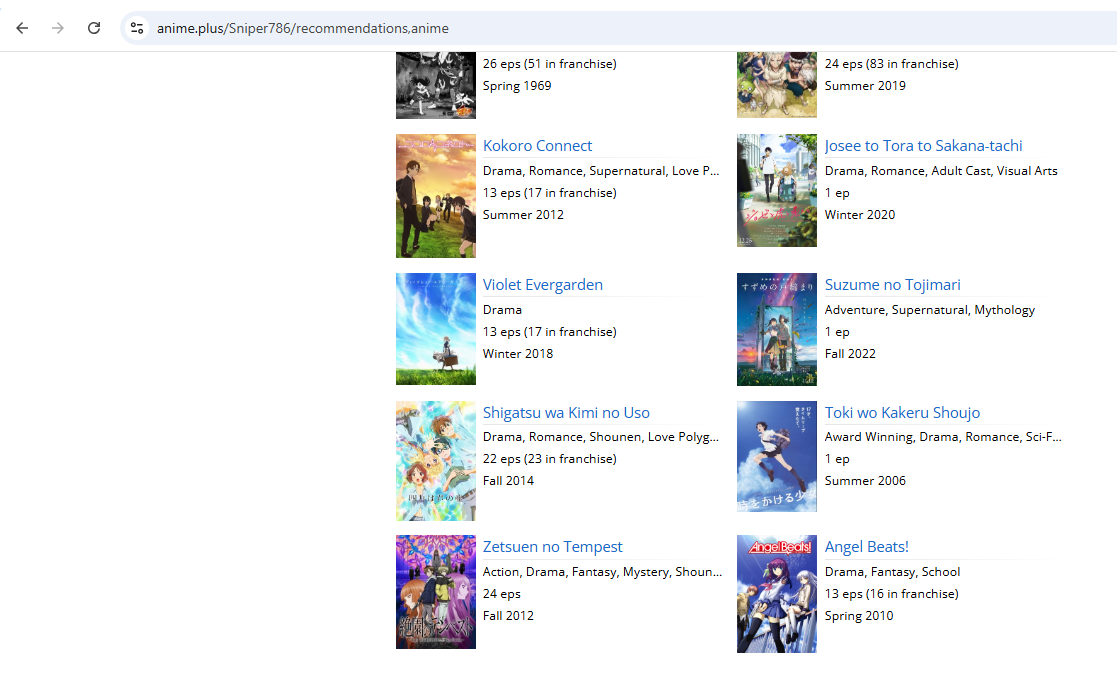Screen dimensions: 1117x683
Task: Click the Suzume no Tojimari poster thumbnail
Action: click(x=776, y=329)
